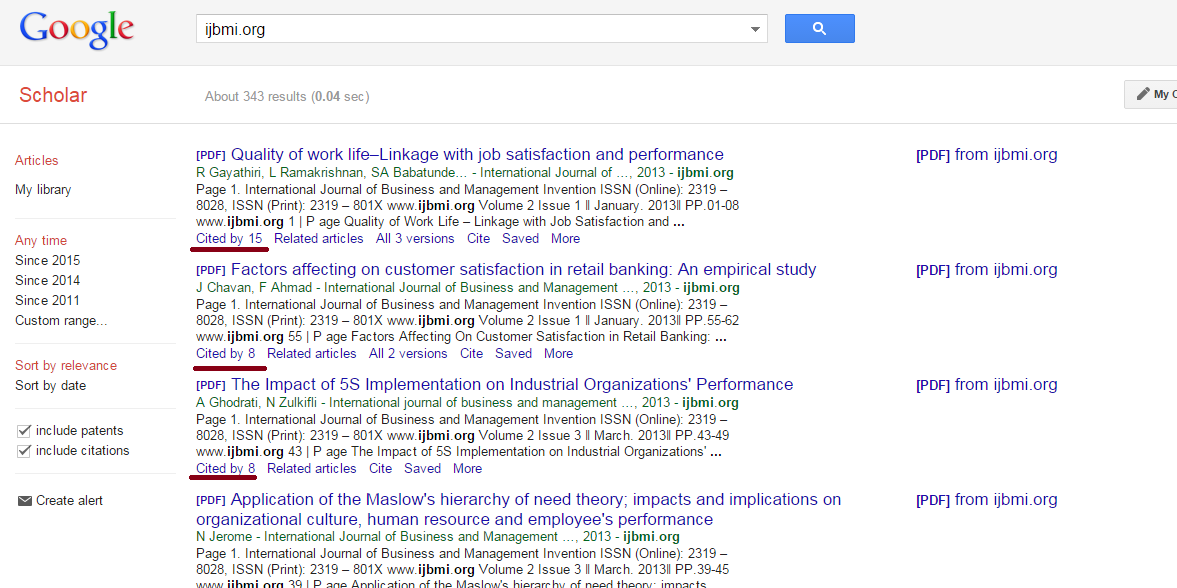
Task: Open the search box dropdown arrow
Action: pos(755,29)
